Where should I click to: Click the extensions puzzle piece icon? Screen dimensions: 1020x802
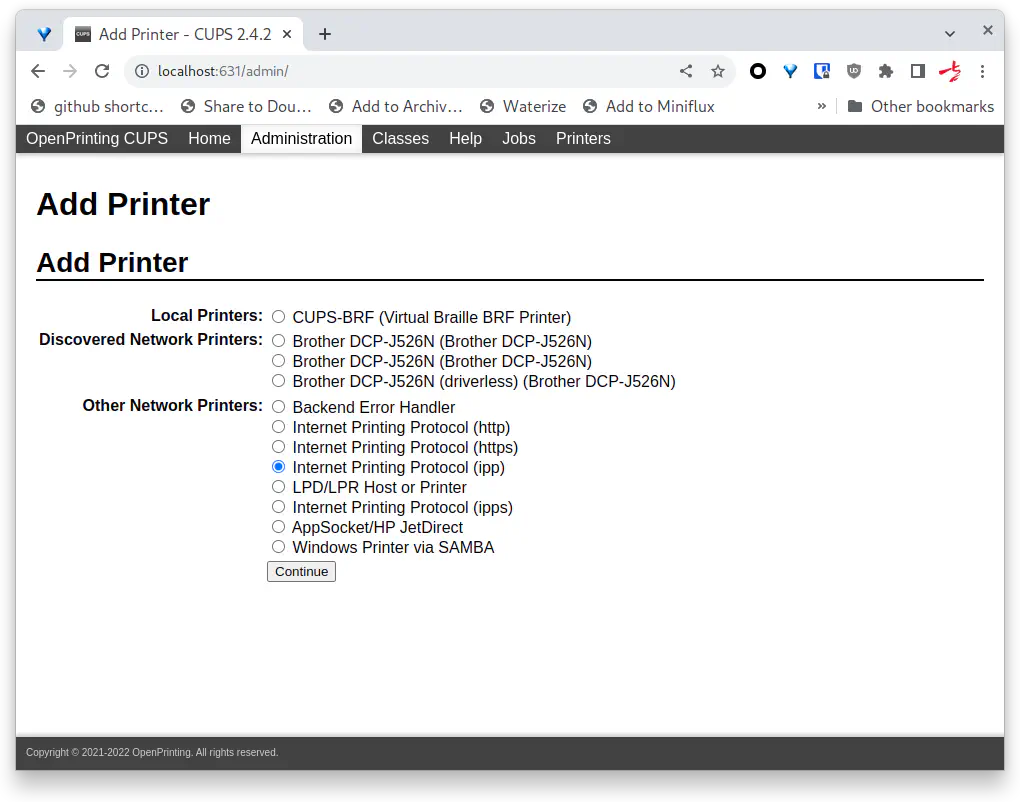coord(885,71)
